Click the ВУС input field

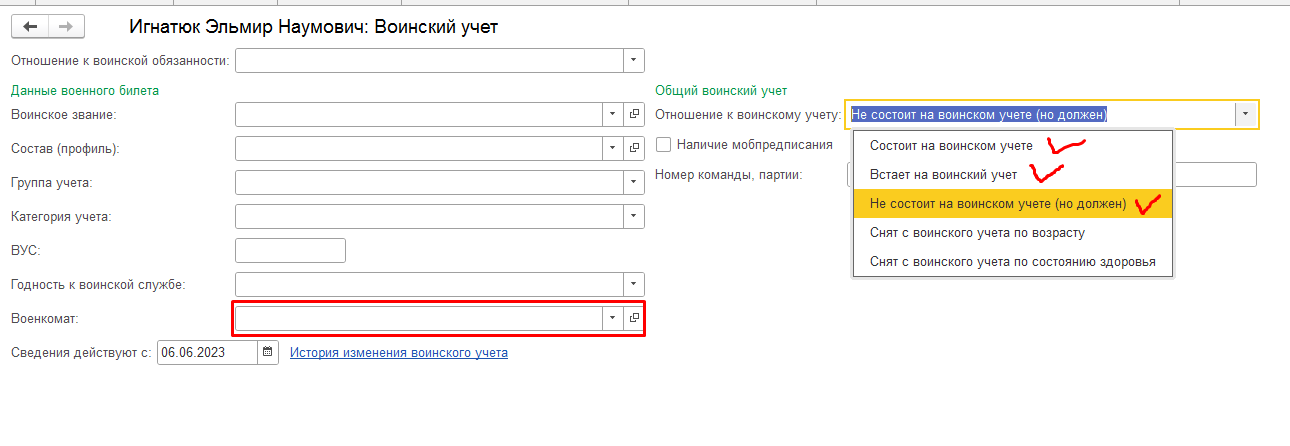(x=290, y=250)
